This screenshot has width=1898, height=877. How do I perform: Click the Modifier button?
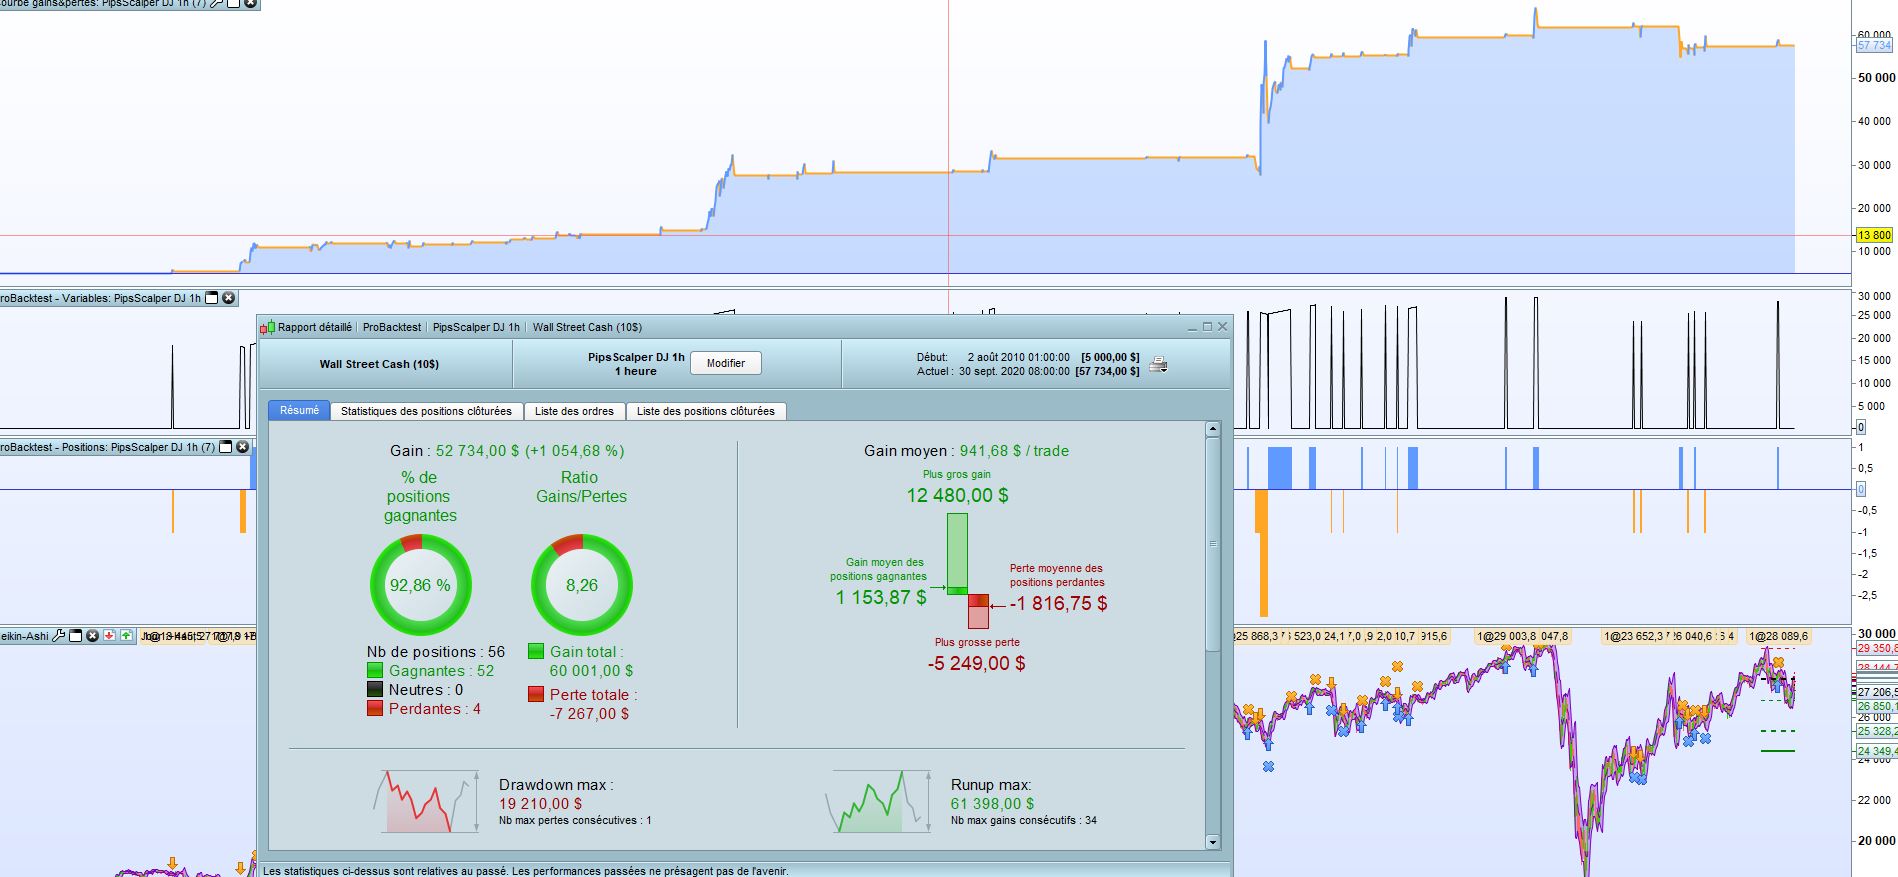coord(726,363)
